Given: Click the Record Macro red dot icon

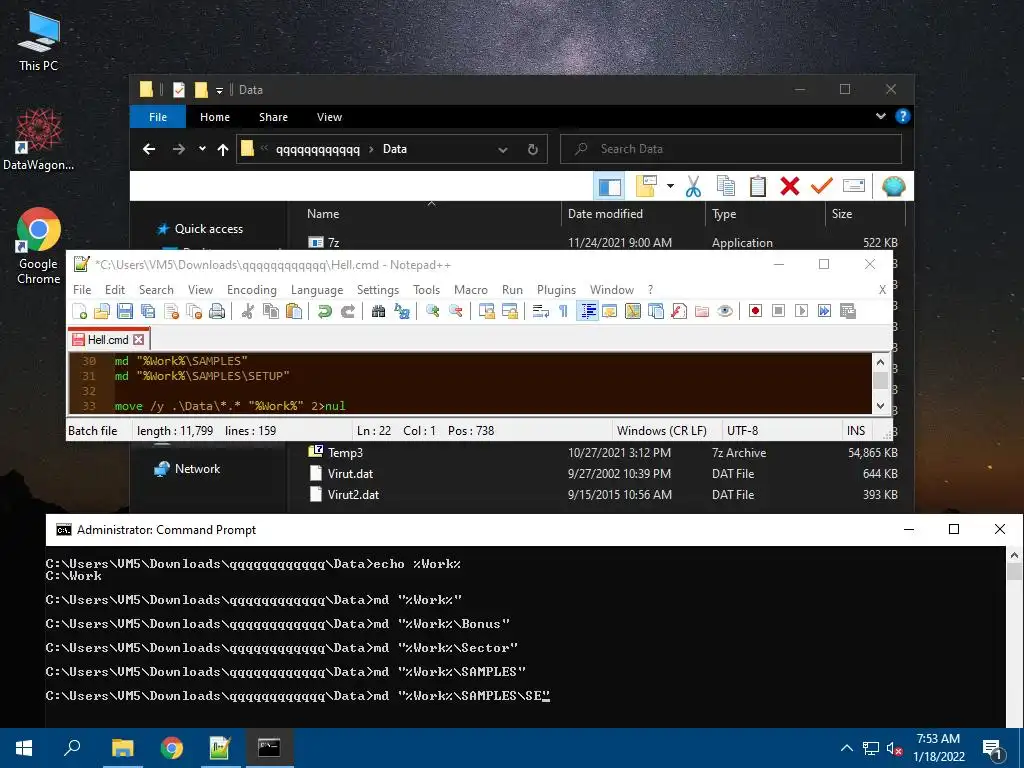Looking at the screenshot, I should pyautogui.click(x=756, y=312).
